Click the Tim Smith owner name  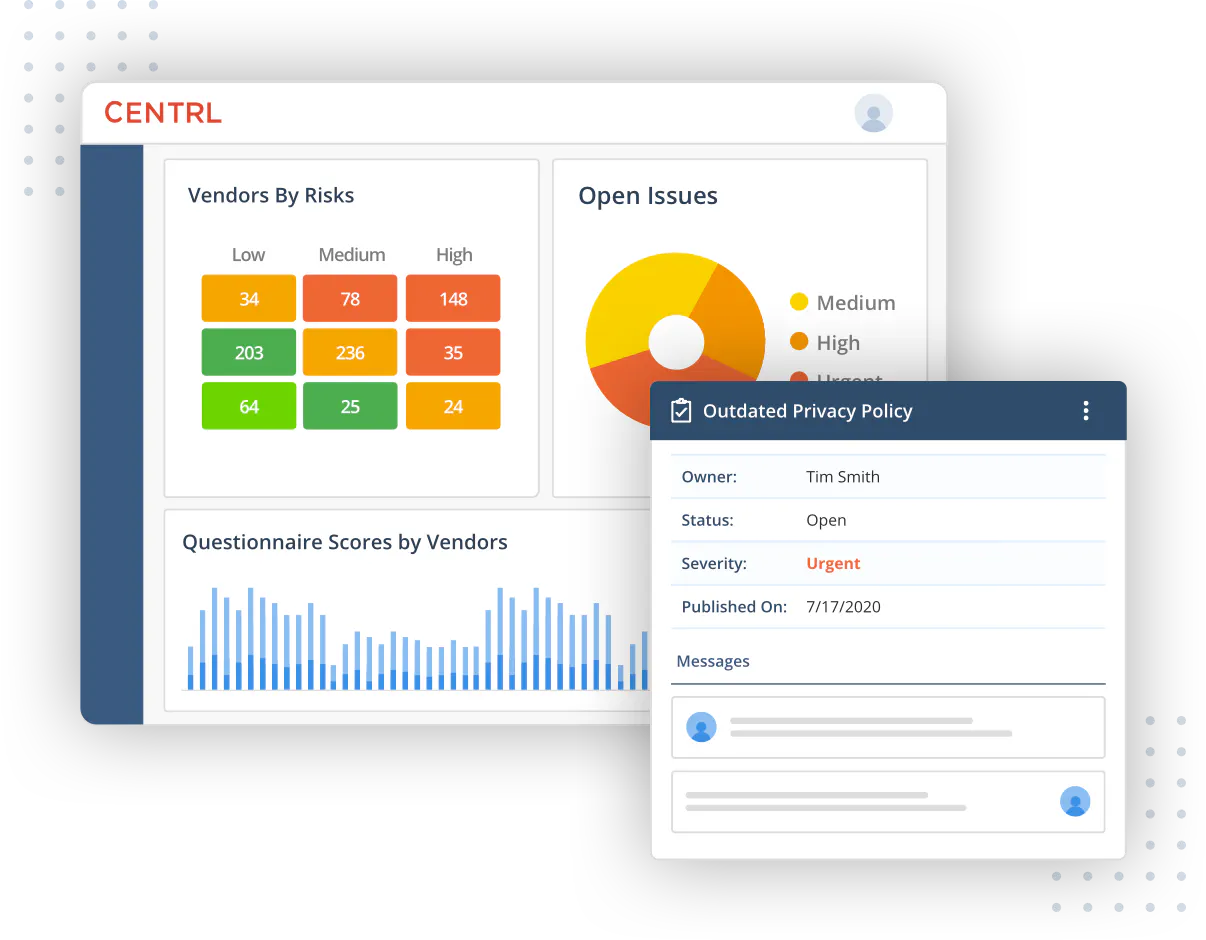tap(843, 477)
